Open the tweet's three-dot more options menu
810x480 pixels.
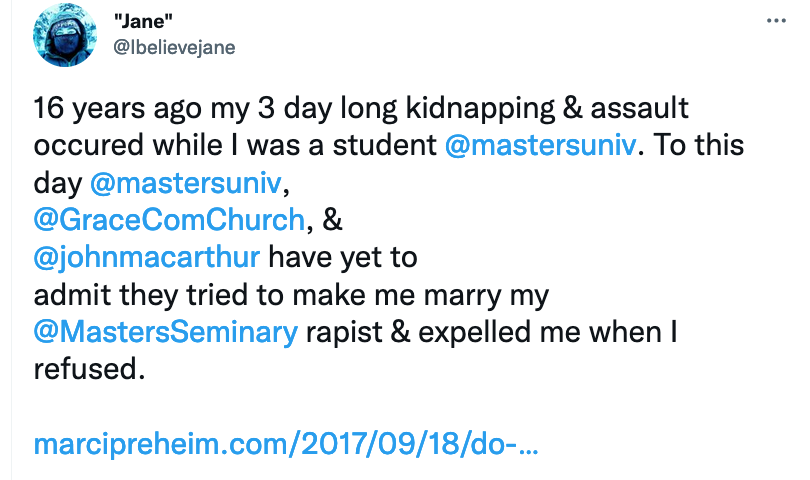click(776, 21)
